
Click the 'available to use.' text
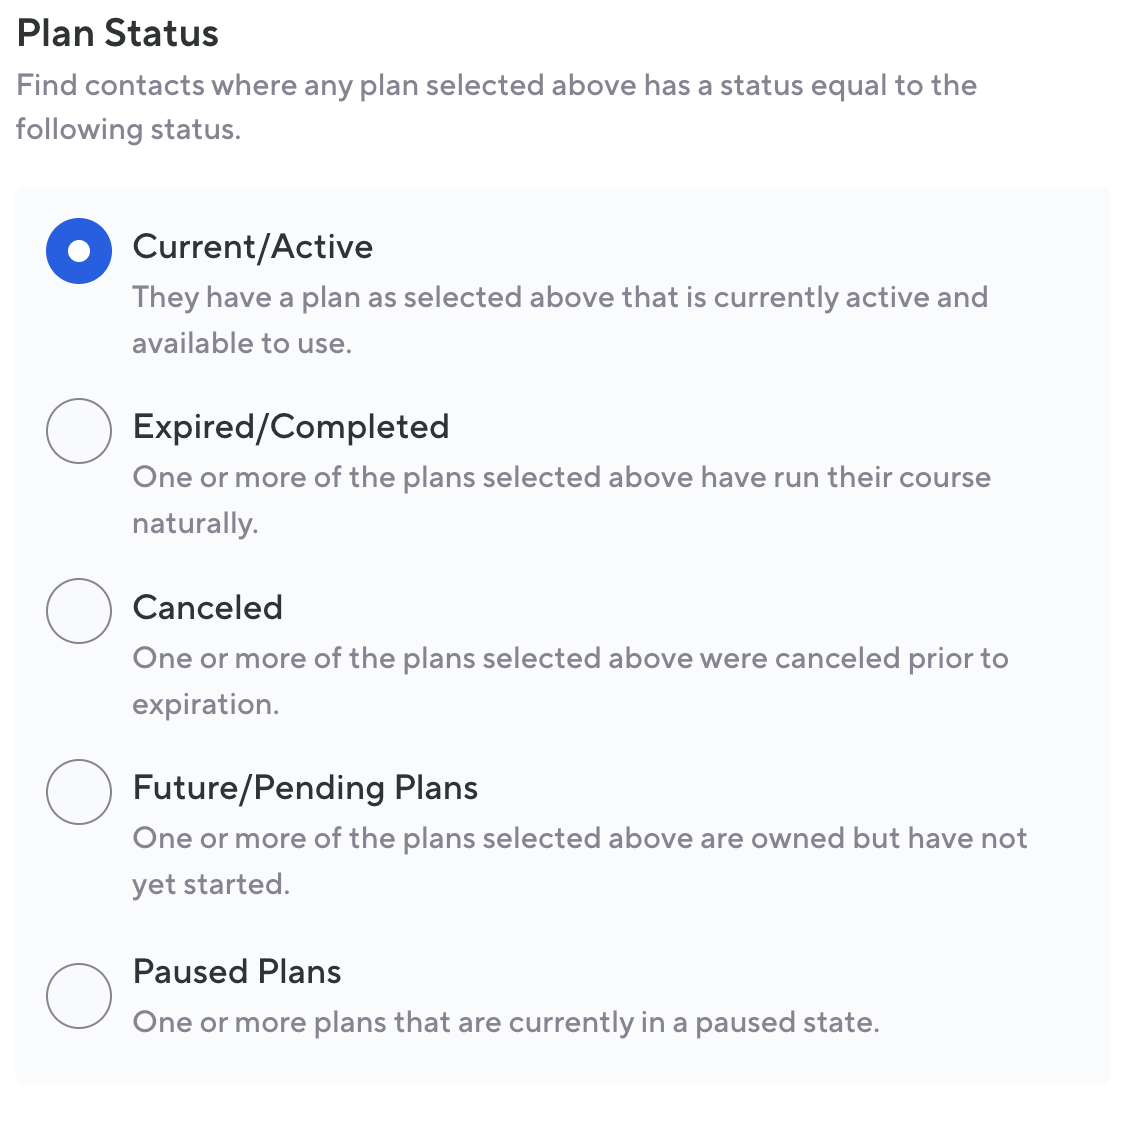(x=242, y=343)
